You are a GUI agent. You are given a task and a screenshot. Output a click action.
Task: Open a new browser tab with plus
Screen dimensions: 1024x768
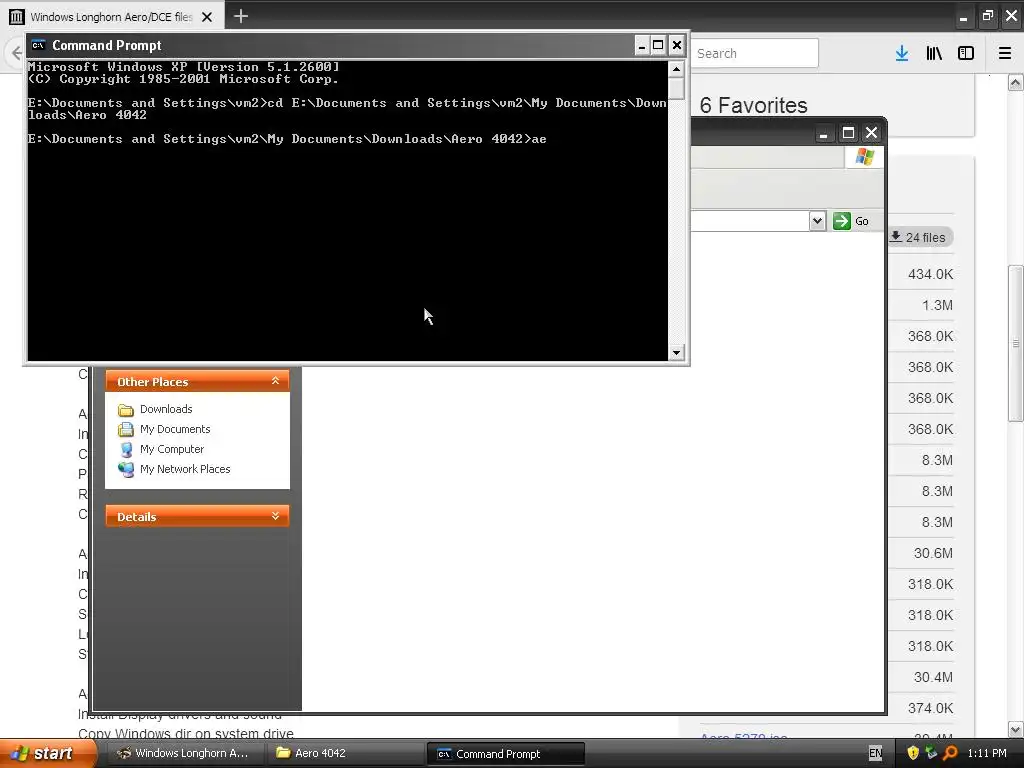point(241,16)
